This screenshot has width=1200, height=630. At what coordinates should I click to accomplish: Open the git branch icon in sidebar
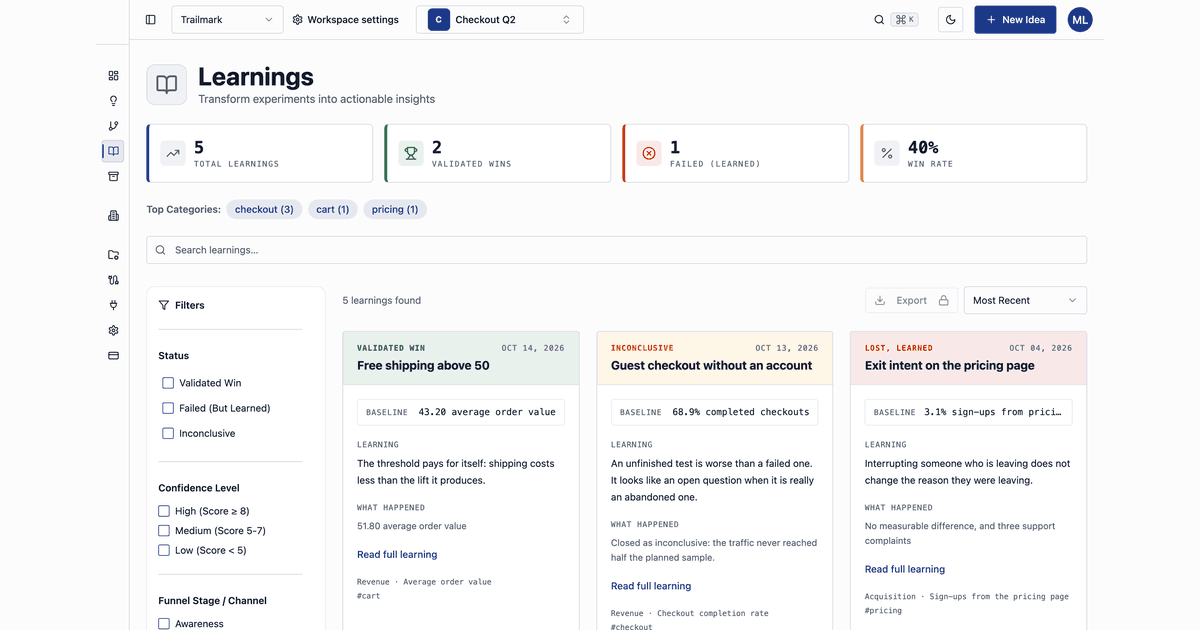point(113,126)
